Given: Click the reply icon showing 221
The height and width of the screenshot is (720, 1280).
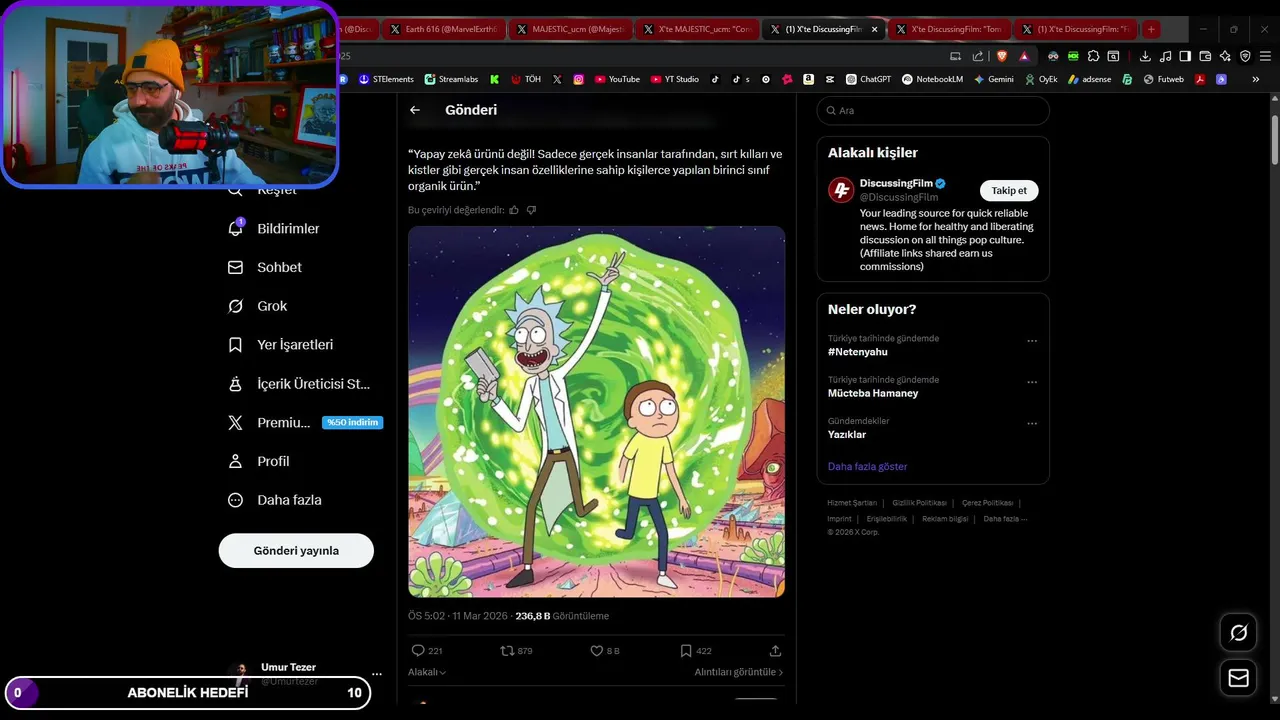Looking at the screenshot, I should pos(418,650).
